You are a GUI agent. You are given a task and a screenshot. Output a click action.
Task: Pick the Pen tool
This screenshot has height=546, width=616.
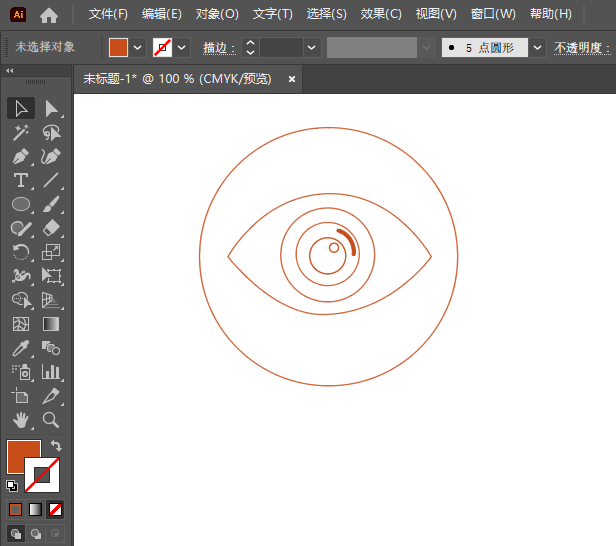pyautogui.click(x=20, y=156)
